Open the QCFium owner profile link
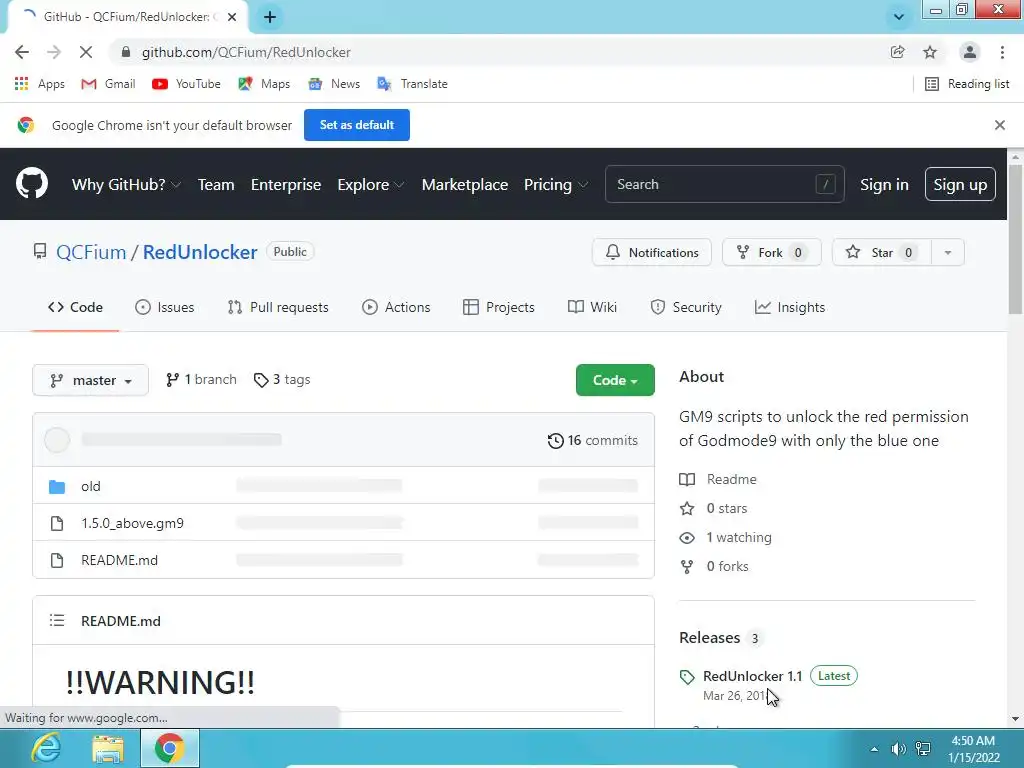This screenshot has width=1024, height=768. click(91, 252)
